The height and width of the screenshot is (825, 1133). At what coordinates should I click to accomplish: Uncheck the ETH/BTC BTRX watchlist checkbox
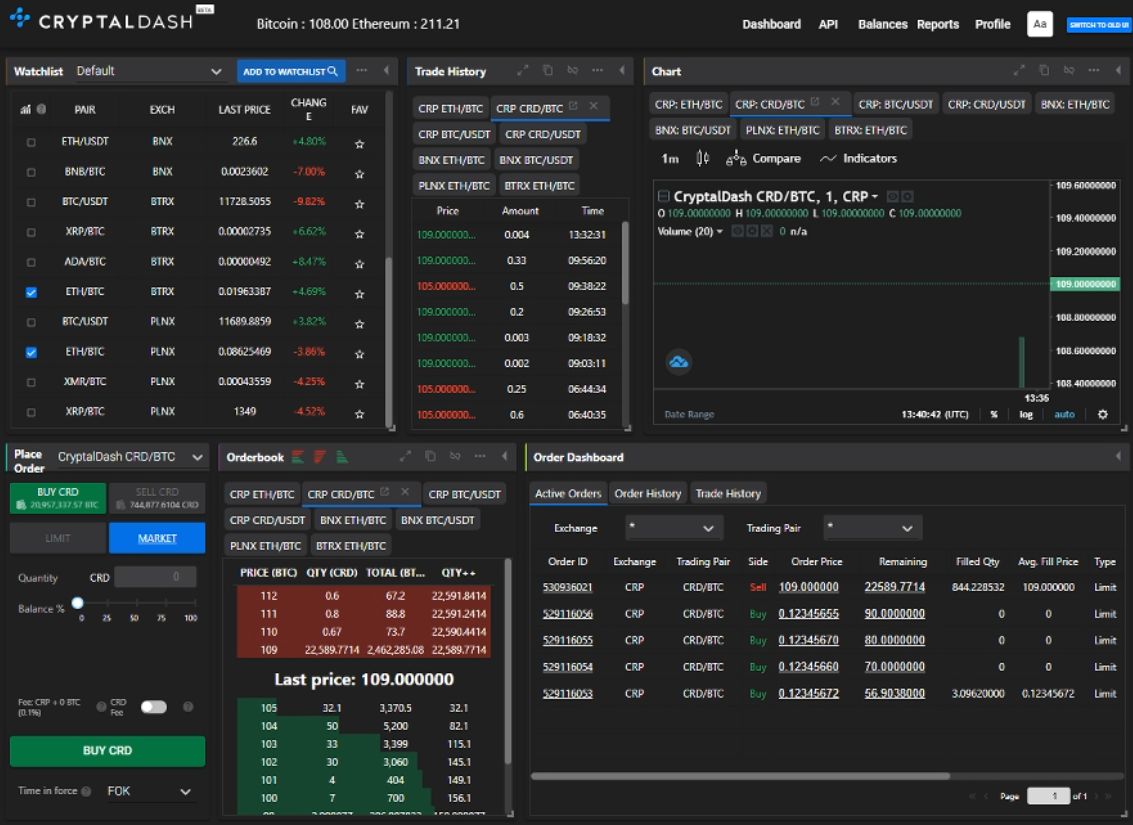[31, 292]
